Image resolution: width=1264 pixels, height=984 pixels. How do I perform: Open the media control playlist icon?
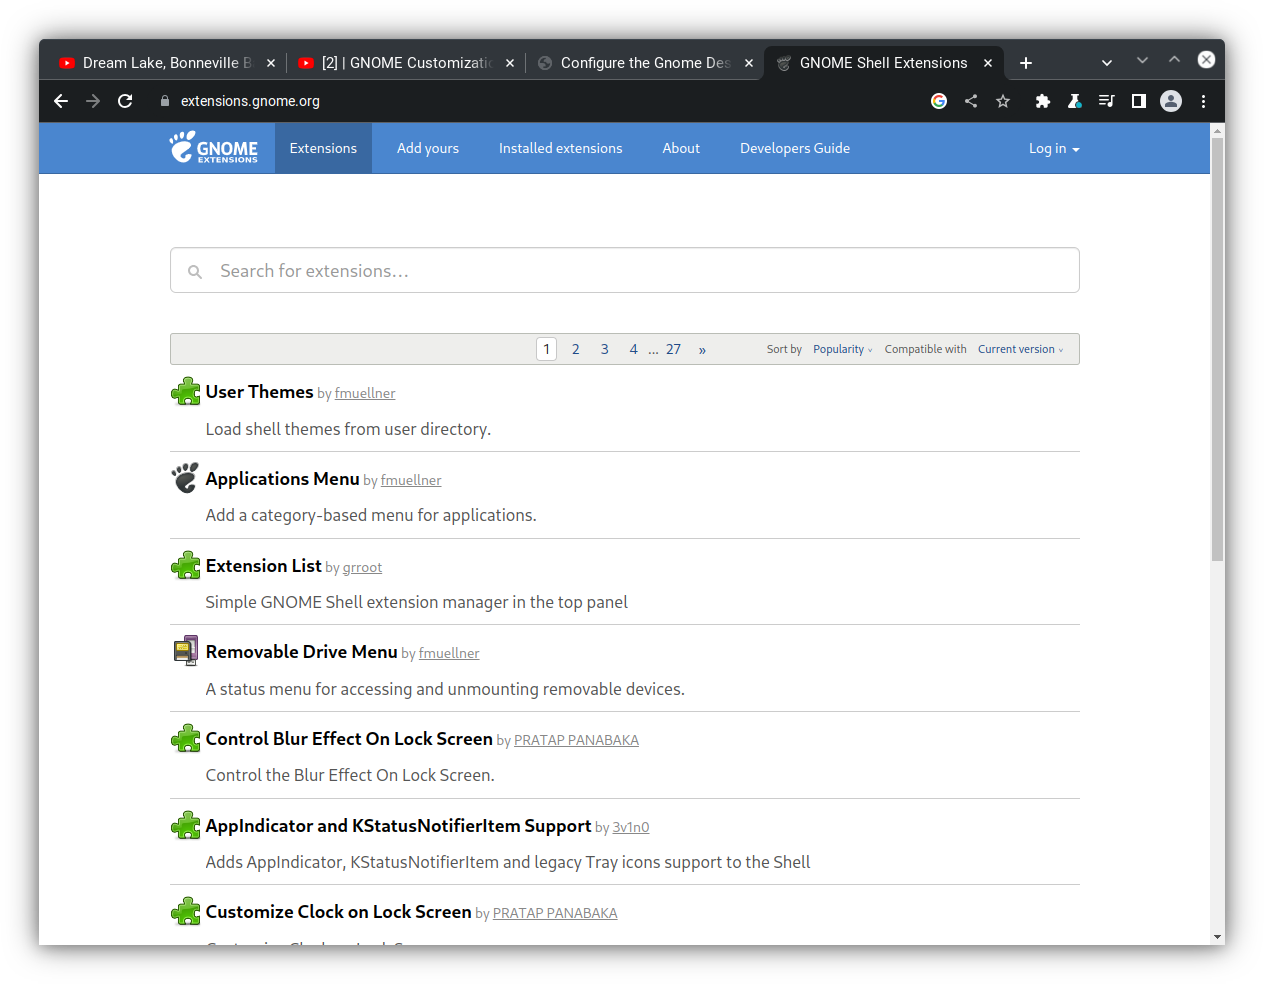1106,101
